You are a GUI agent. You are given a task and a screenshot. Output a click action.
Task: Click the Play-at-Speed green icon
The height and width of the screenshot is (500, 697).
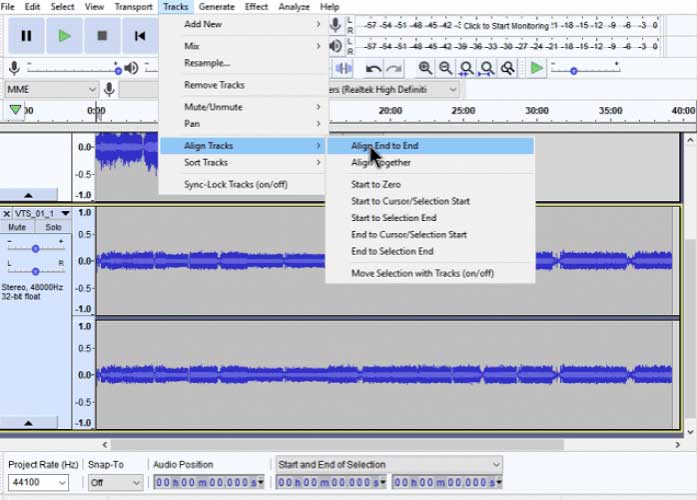coord(537,68)
